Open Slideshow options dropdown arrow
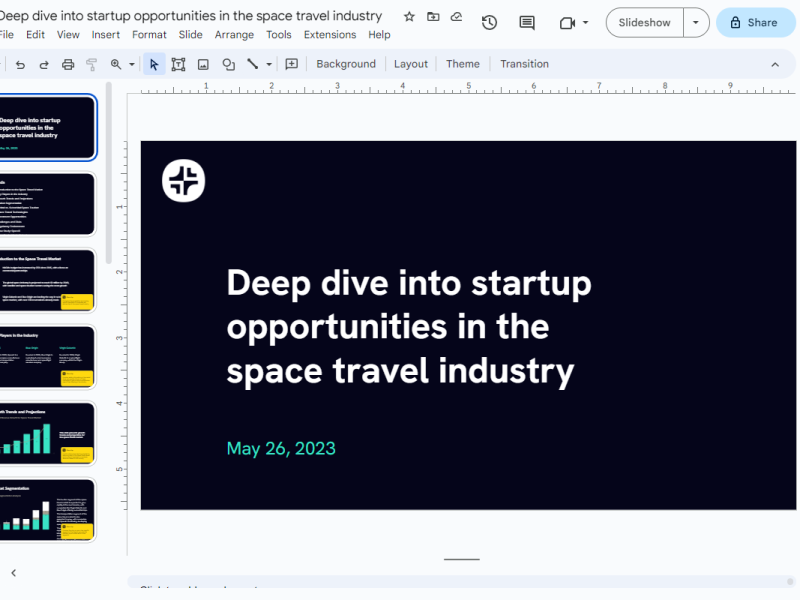 point(696,22)
